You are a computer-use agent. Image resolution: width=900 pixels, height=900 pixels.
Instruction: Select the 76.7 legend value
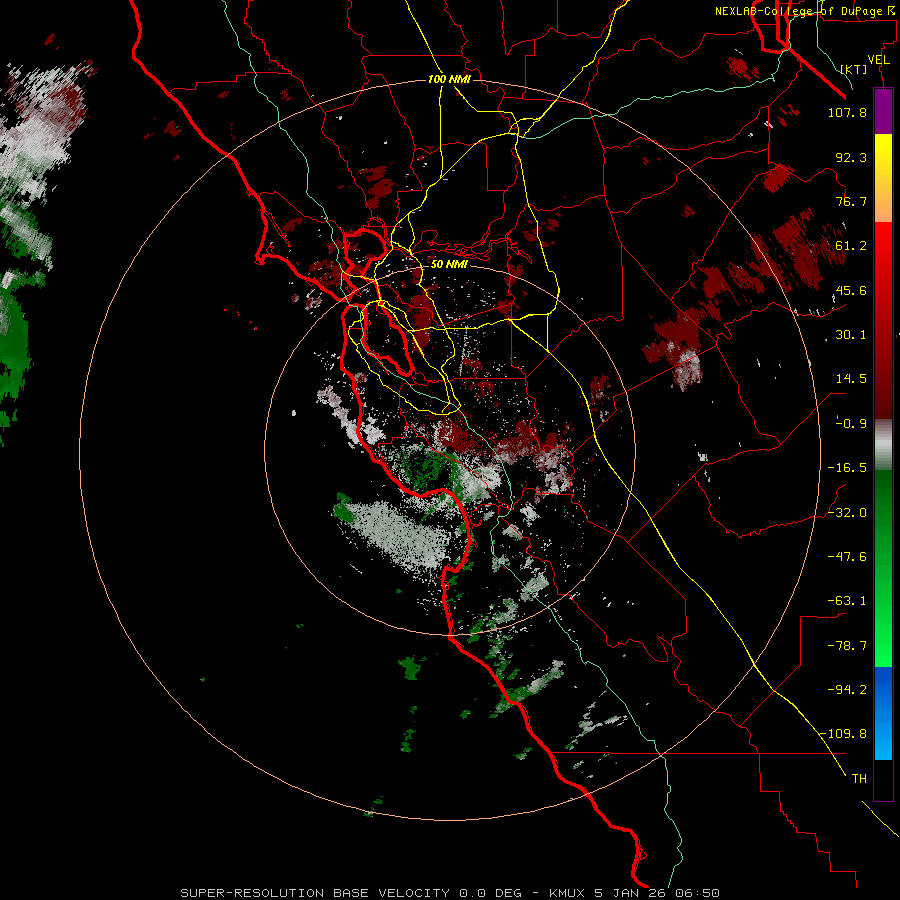(851, 201)
